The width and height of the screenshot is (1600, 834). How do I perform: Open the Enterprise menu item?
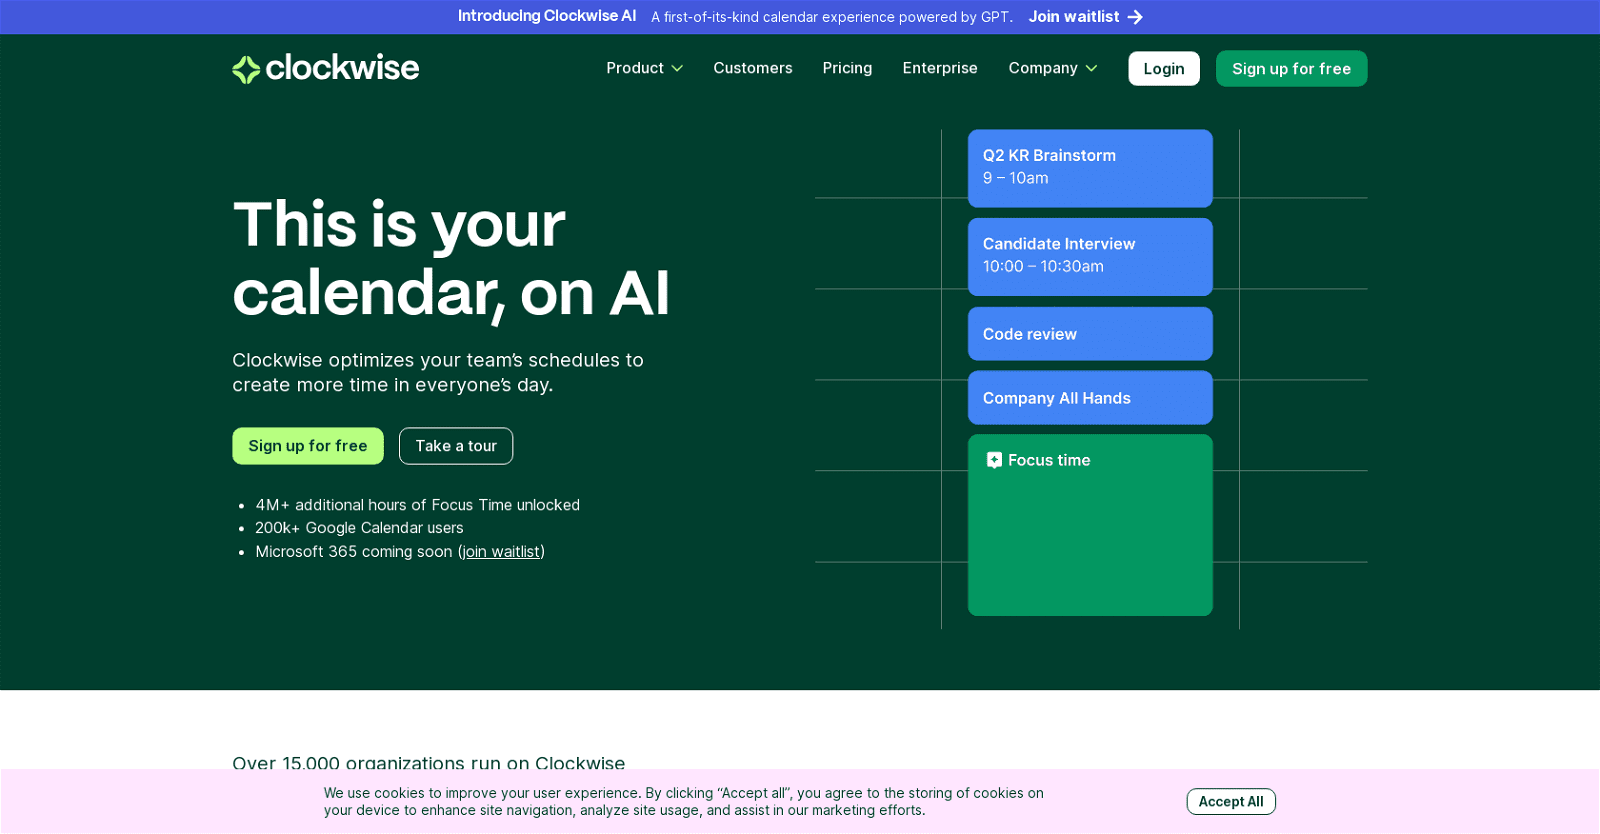pyautogui.click(x=939, y=68)
